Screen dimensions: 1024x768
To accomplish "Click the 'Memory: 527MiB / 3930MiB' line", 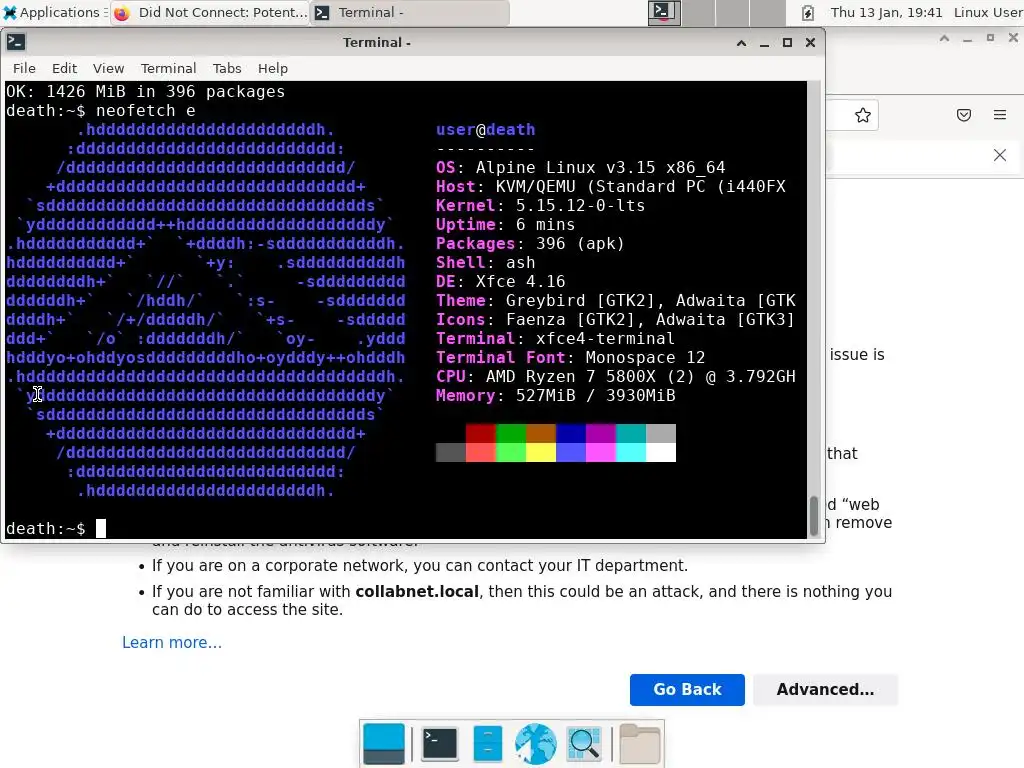I will (555, 396).
